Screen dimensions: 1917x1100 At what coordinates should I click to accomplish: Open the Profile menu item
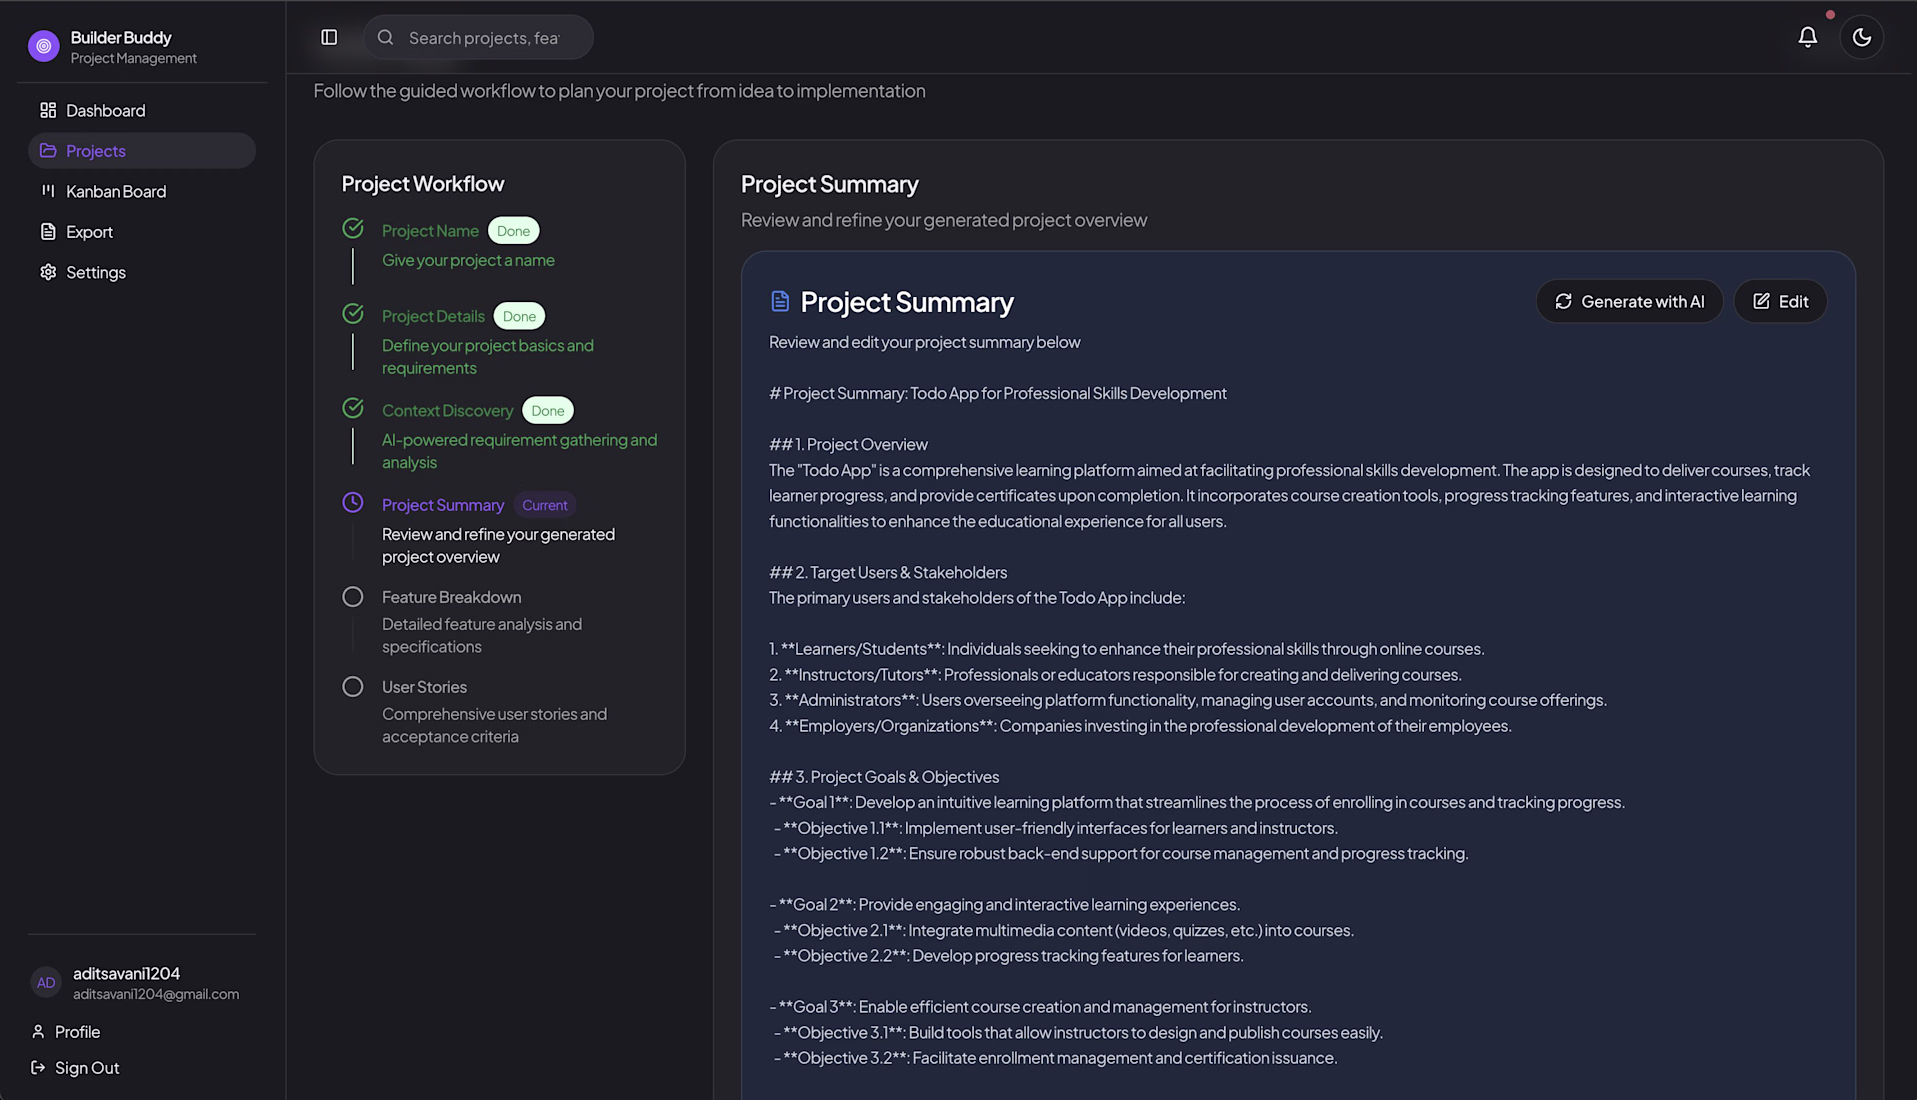click(77, 1031)
